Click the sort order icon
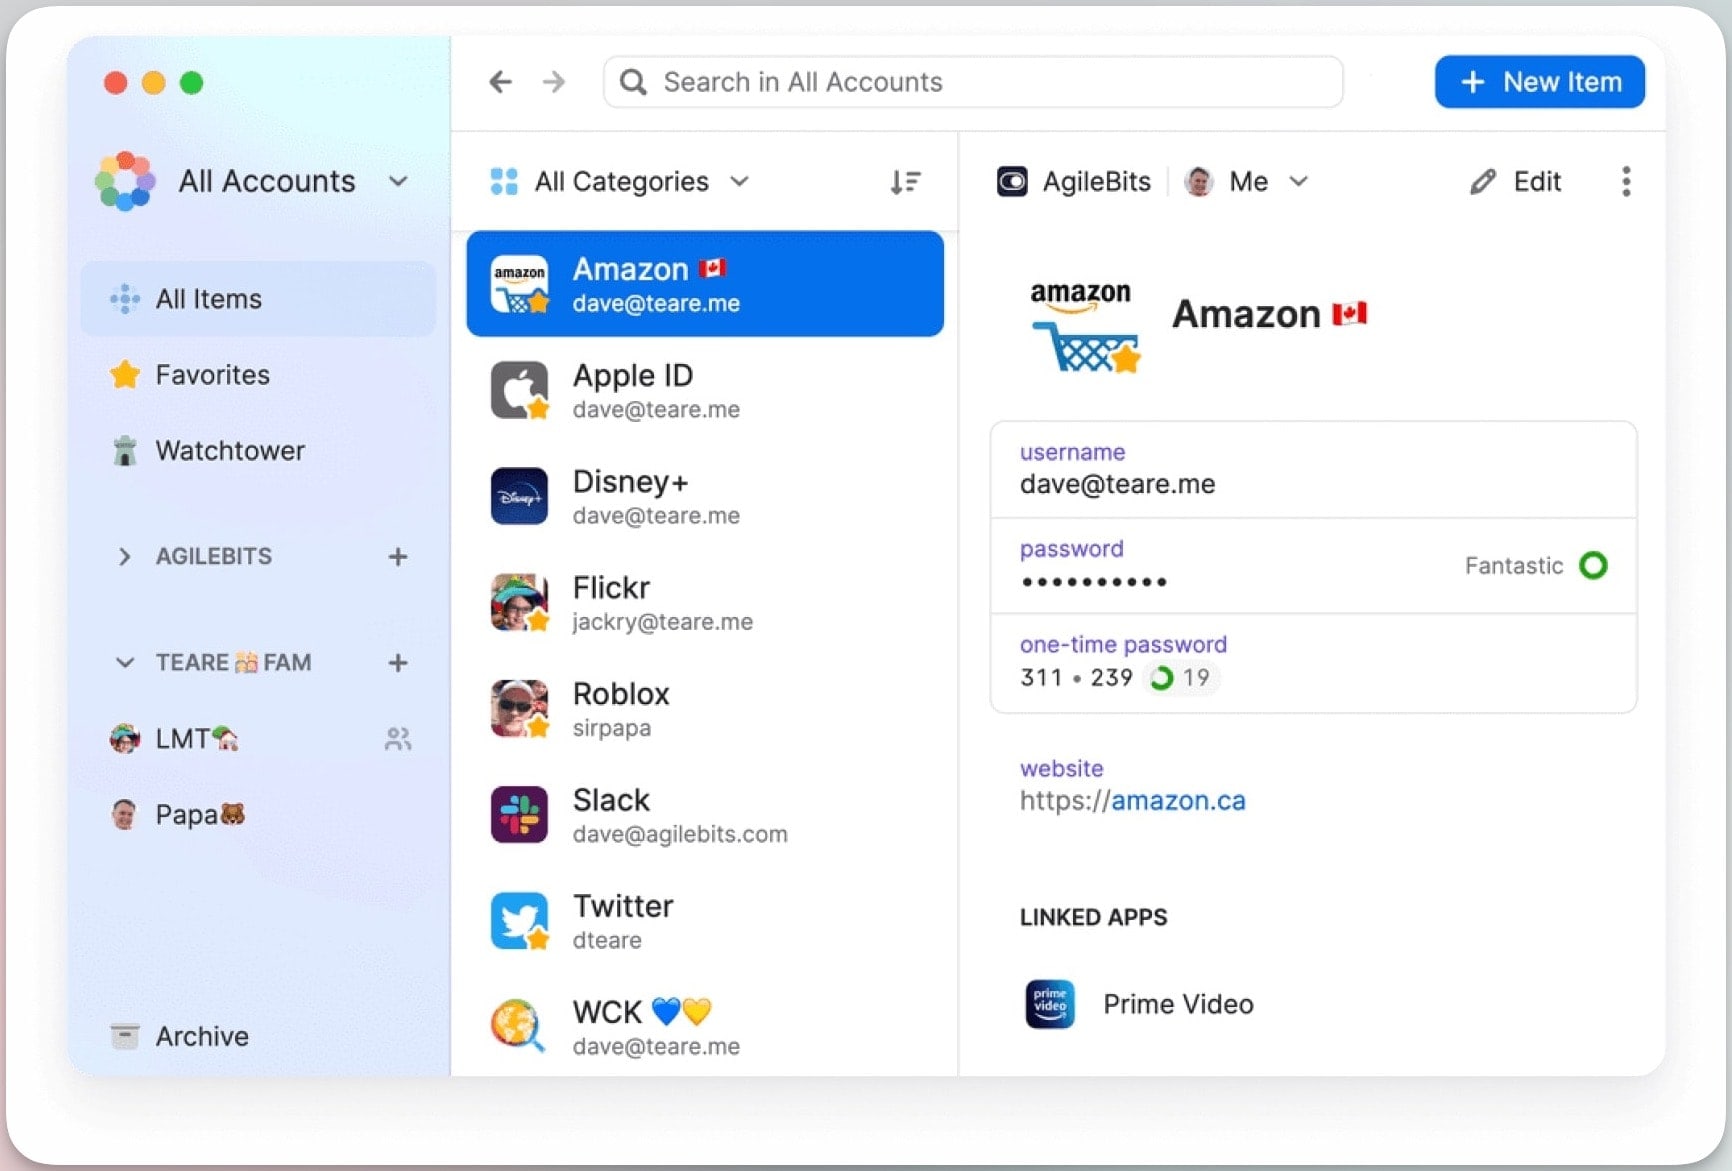Screen dimensions: 1732x1171 [x=905, y=182]
